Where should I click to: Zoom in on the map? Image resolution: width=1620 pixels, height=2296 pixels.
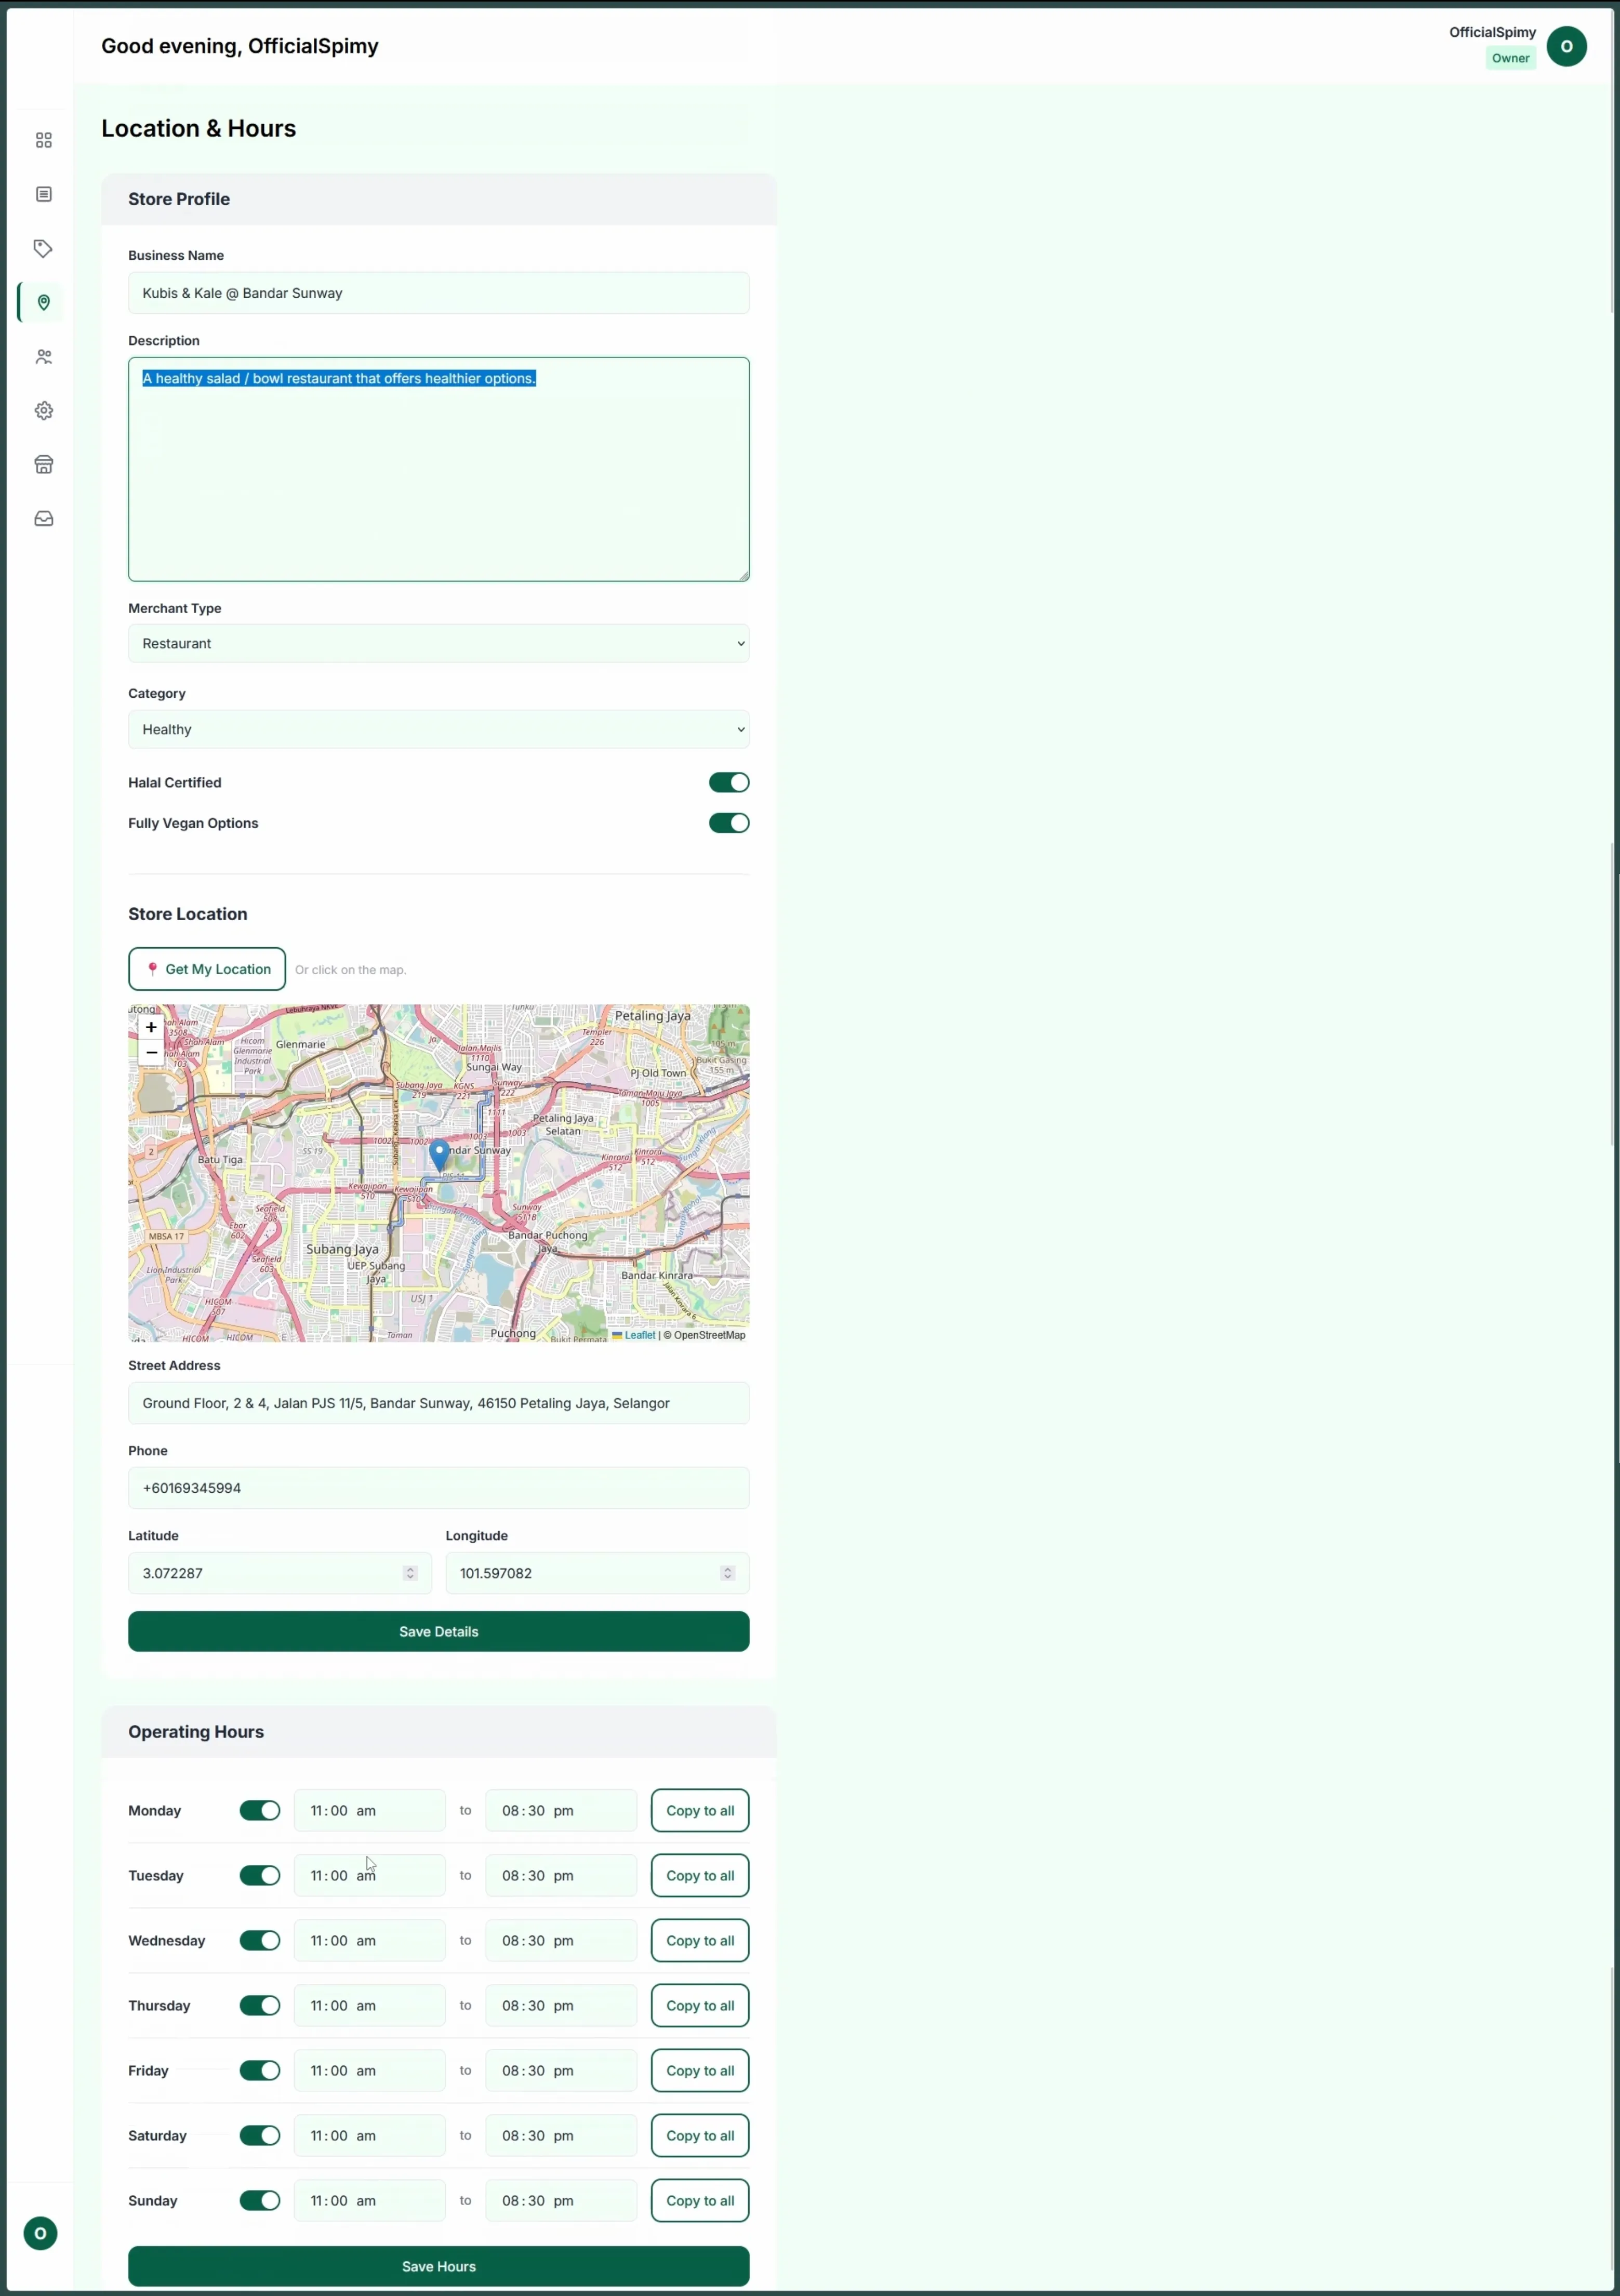coord(151,1027)
